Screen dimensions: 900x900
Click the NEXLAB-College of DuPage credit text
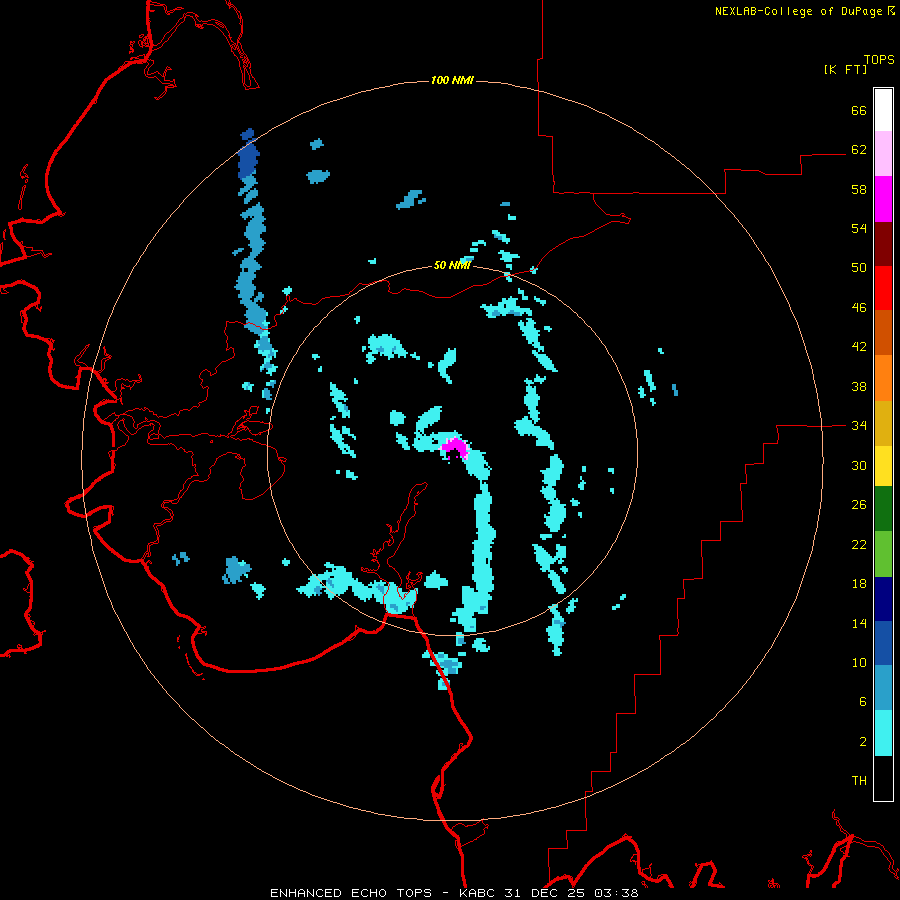pos(798,11)
